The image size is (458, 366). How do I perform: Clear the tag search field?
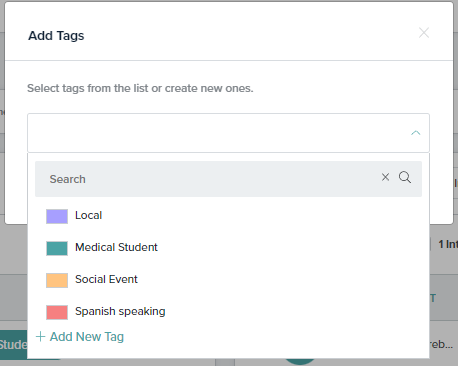[385, 177]
